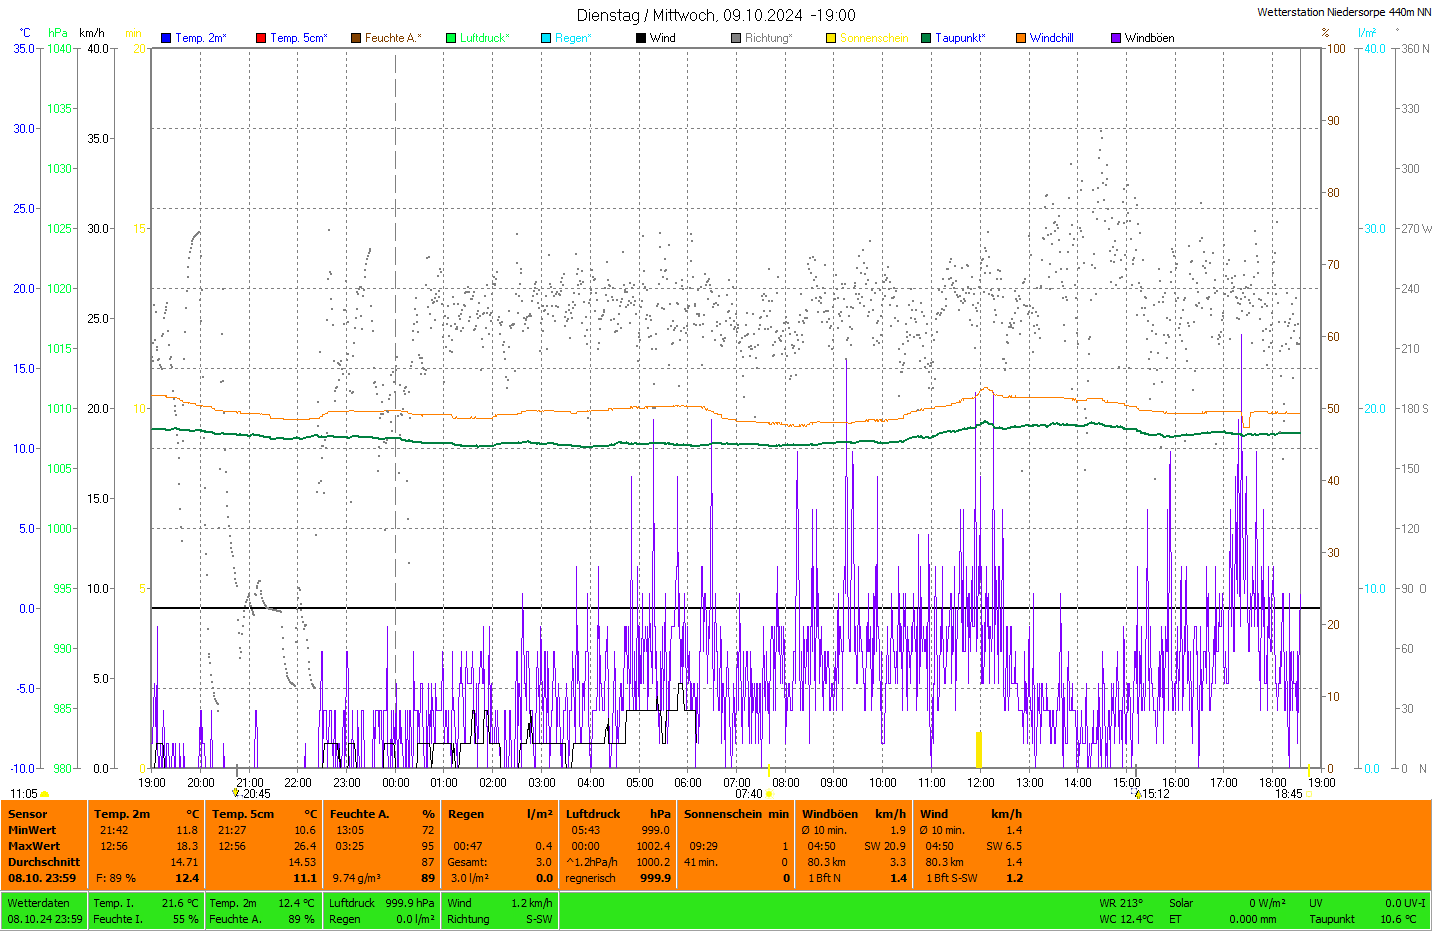Click the Wetterstation Niedersorpe 440m NN text
Image resolution: width=1432 pixels, height=931 pixels.
tap(1343, 12)
